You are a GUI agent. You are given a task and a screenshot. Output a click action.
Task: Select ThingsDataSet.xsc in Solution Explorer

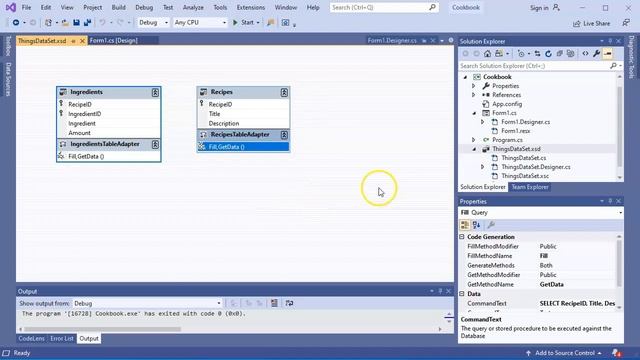point(525,176)
